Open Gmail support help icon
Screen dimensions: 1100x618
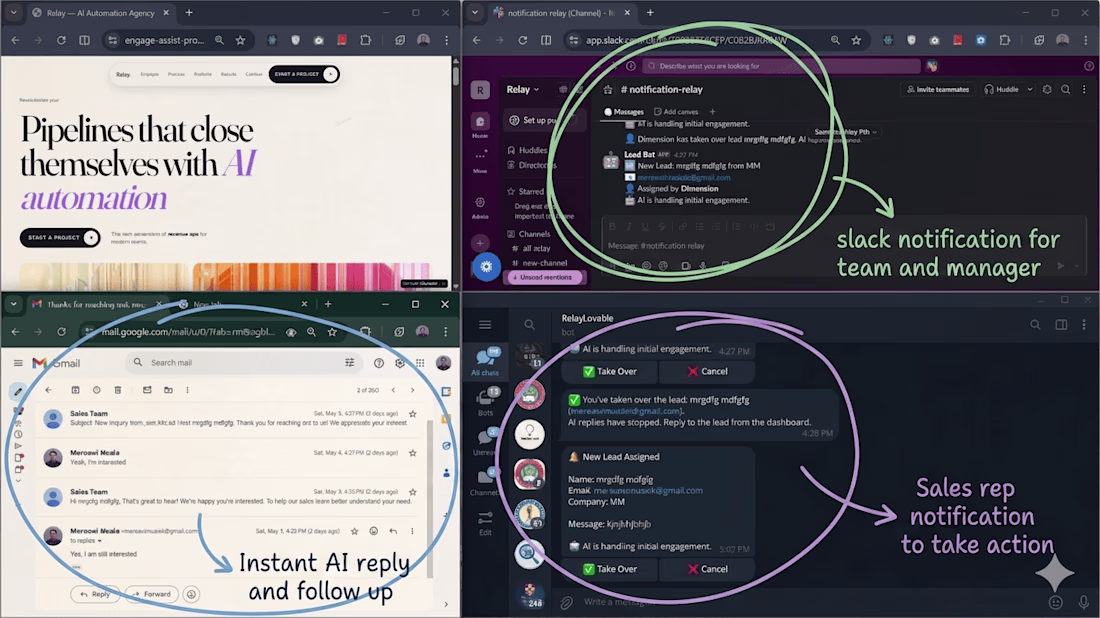point(379,363)
